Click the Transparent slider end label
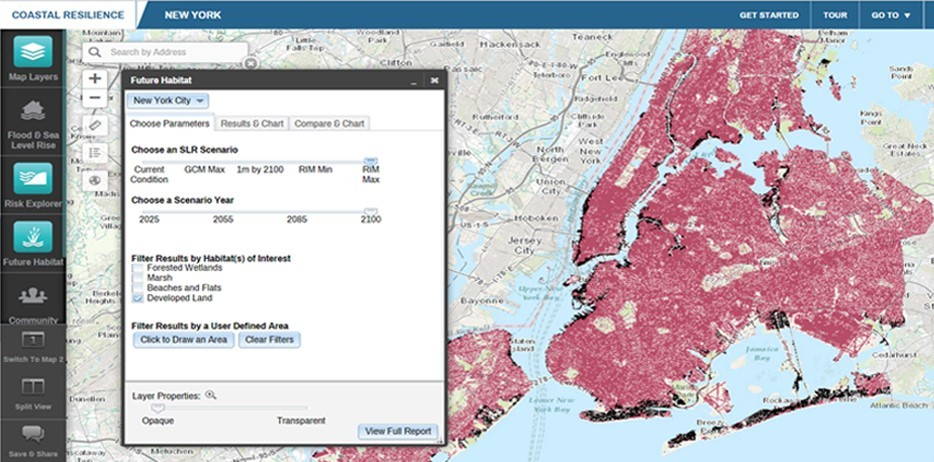Screen dimensions: 934x462 [301, 421]
